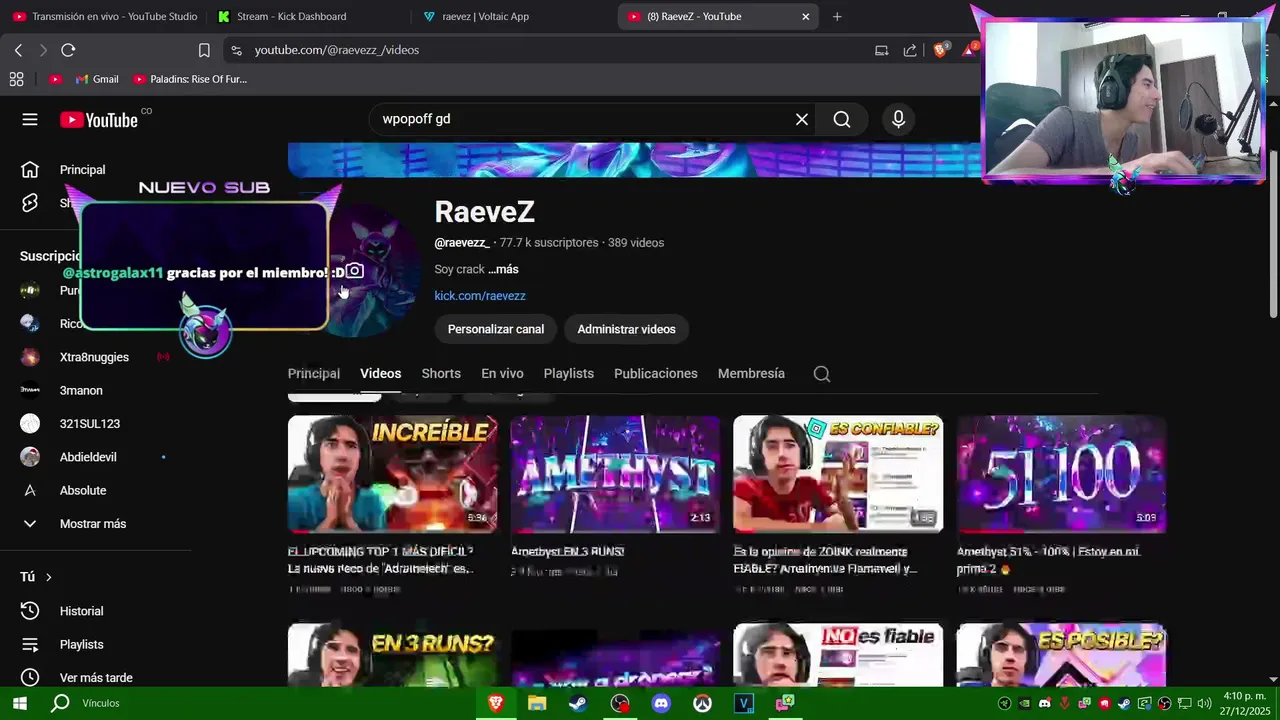The image size is (1280, 720).
Task: Open the Playlists channel tab
Action: (569, 374)
